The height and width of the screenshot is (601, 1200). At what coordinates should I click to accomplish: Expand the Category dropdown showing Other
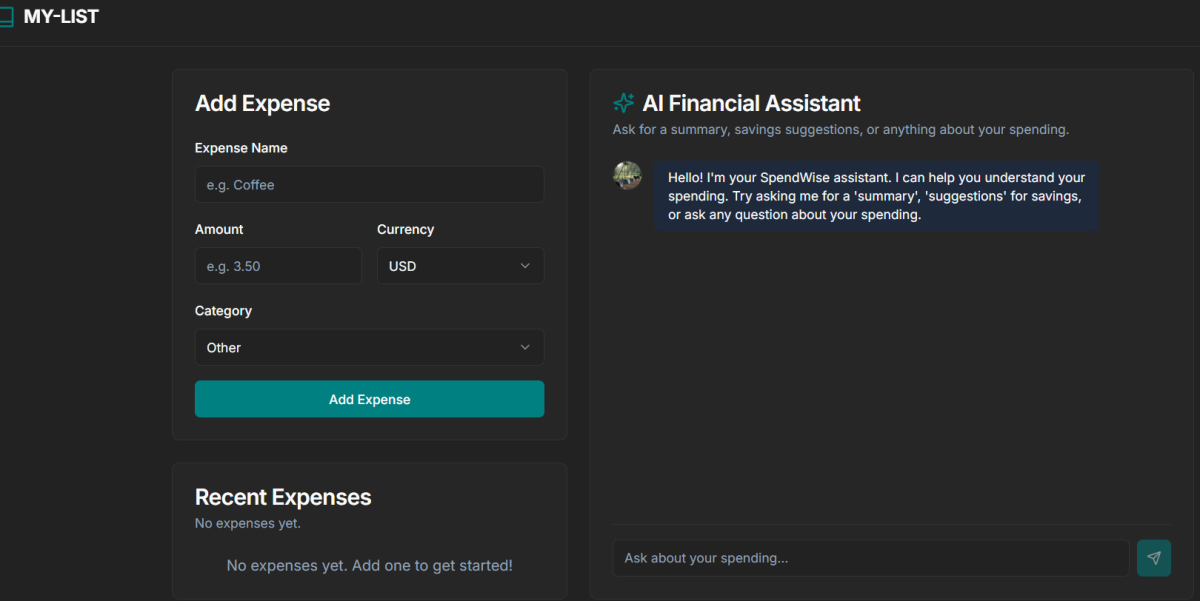coord(369,348)
